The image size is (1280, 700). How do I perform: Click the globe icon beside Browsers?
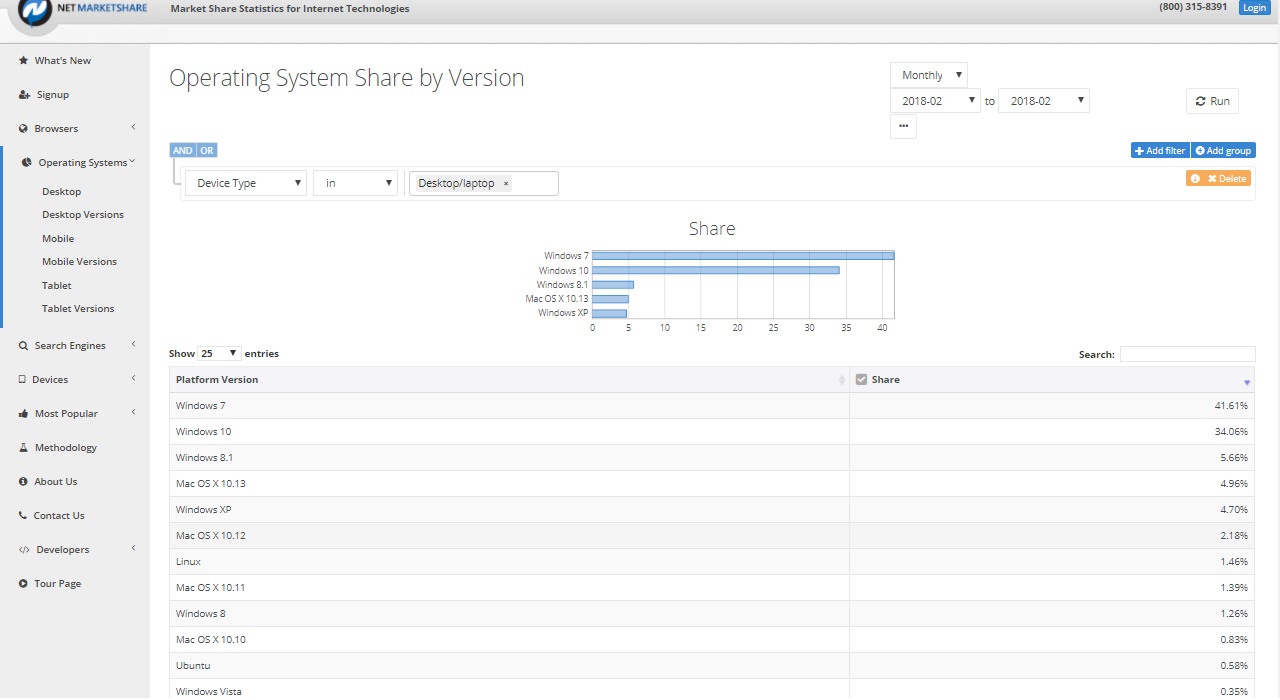tap(23, 129)
